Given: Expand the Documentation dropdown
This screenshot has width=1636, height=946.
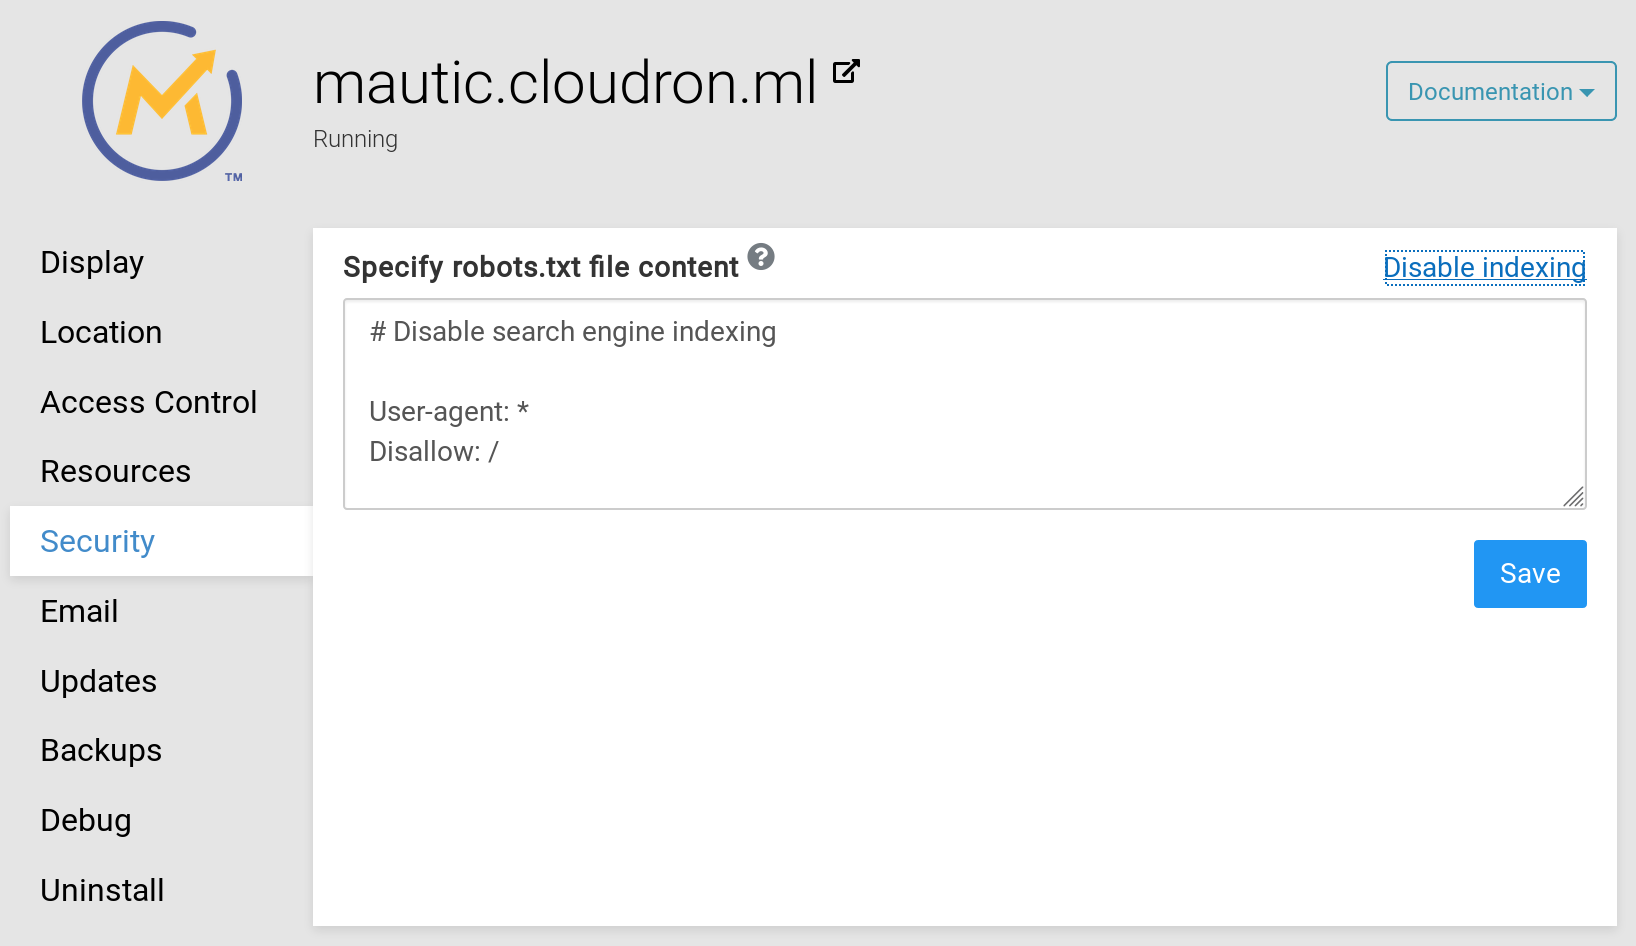Looking at the screenshot, I should click(1500, 91).
